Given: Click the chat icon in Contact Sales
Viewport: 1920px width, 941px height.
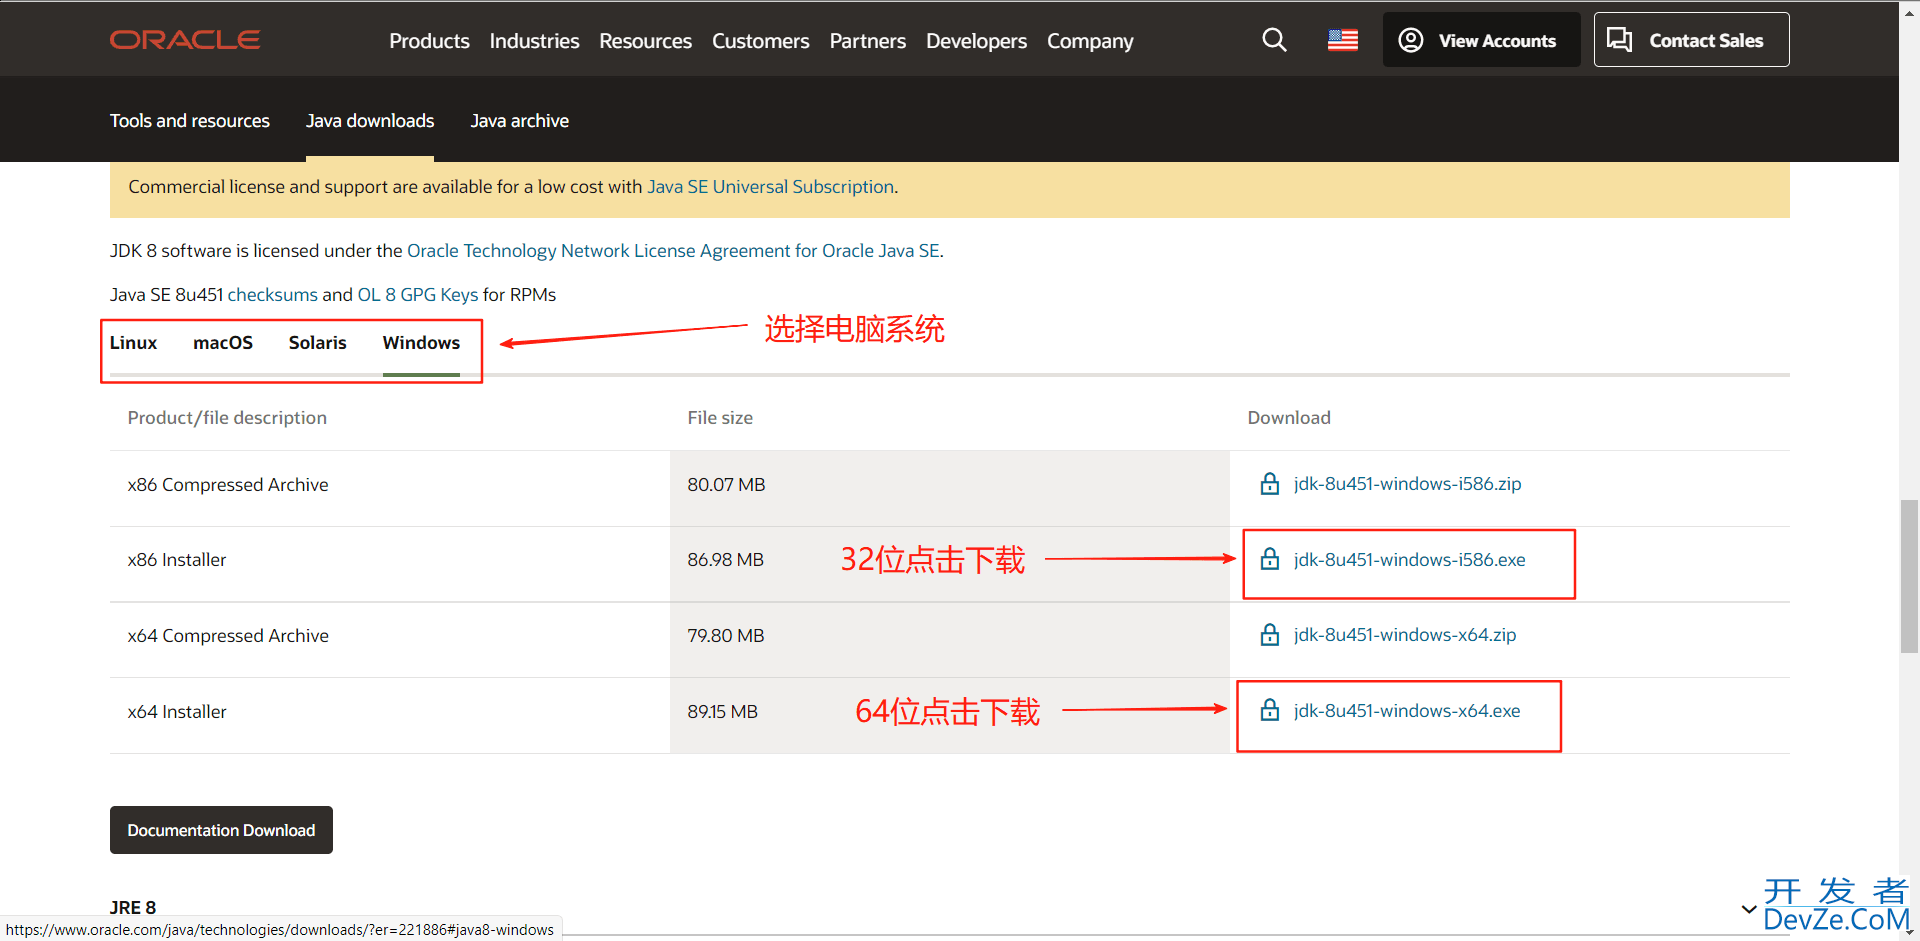Looking at the screenshot, I should click(1619, 40).
